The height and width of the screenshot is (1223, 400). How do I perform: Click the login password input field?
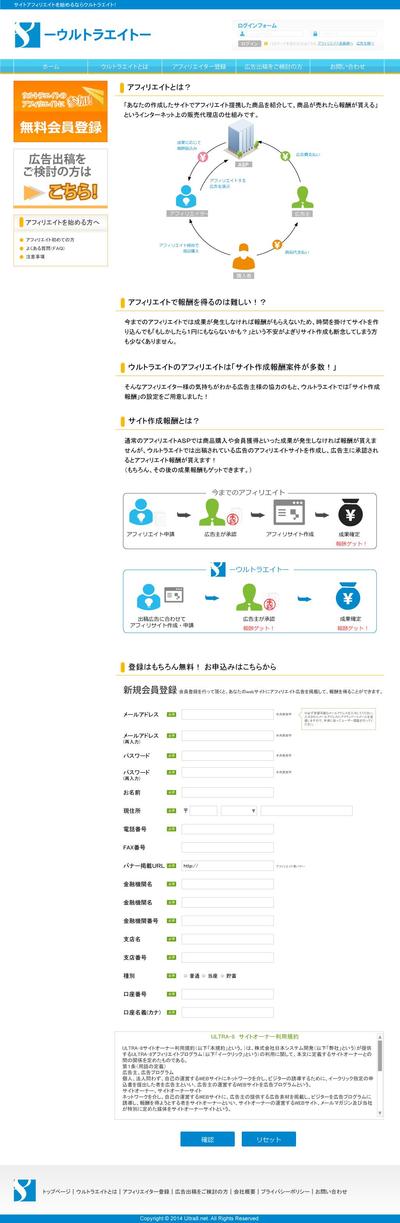pyautogui.click(x=349, y=34)
